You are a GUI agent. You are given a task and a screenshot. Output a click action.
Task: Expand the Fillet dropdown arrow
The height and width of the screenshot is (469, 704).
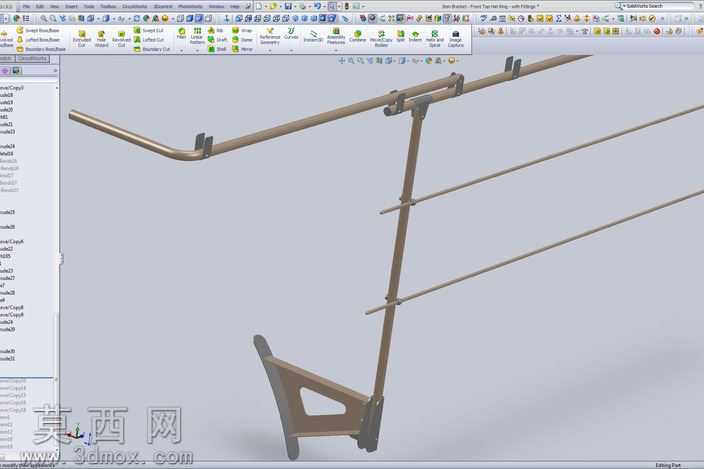point(181,50)
